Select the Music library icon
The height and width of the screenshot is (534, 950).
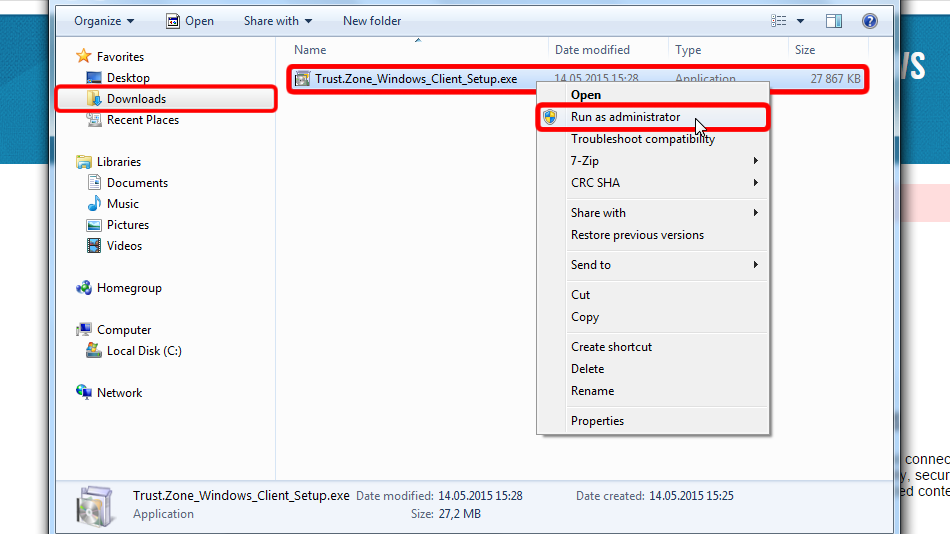coord(94,204)
